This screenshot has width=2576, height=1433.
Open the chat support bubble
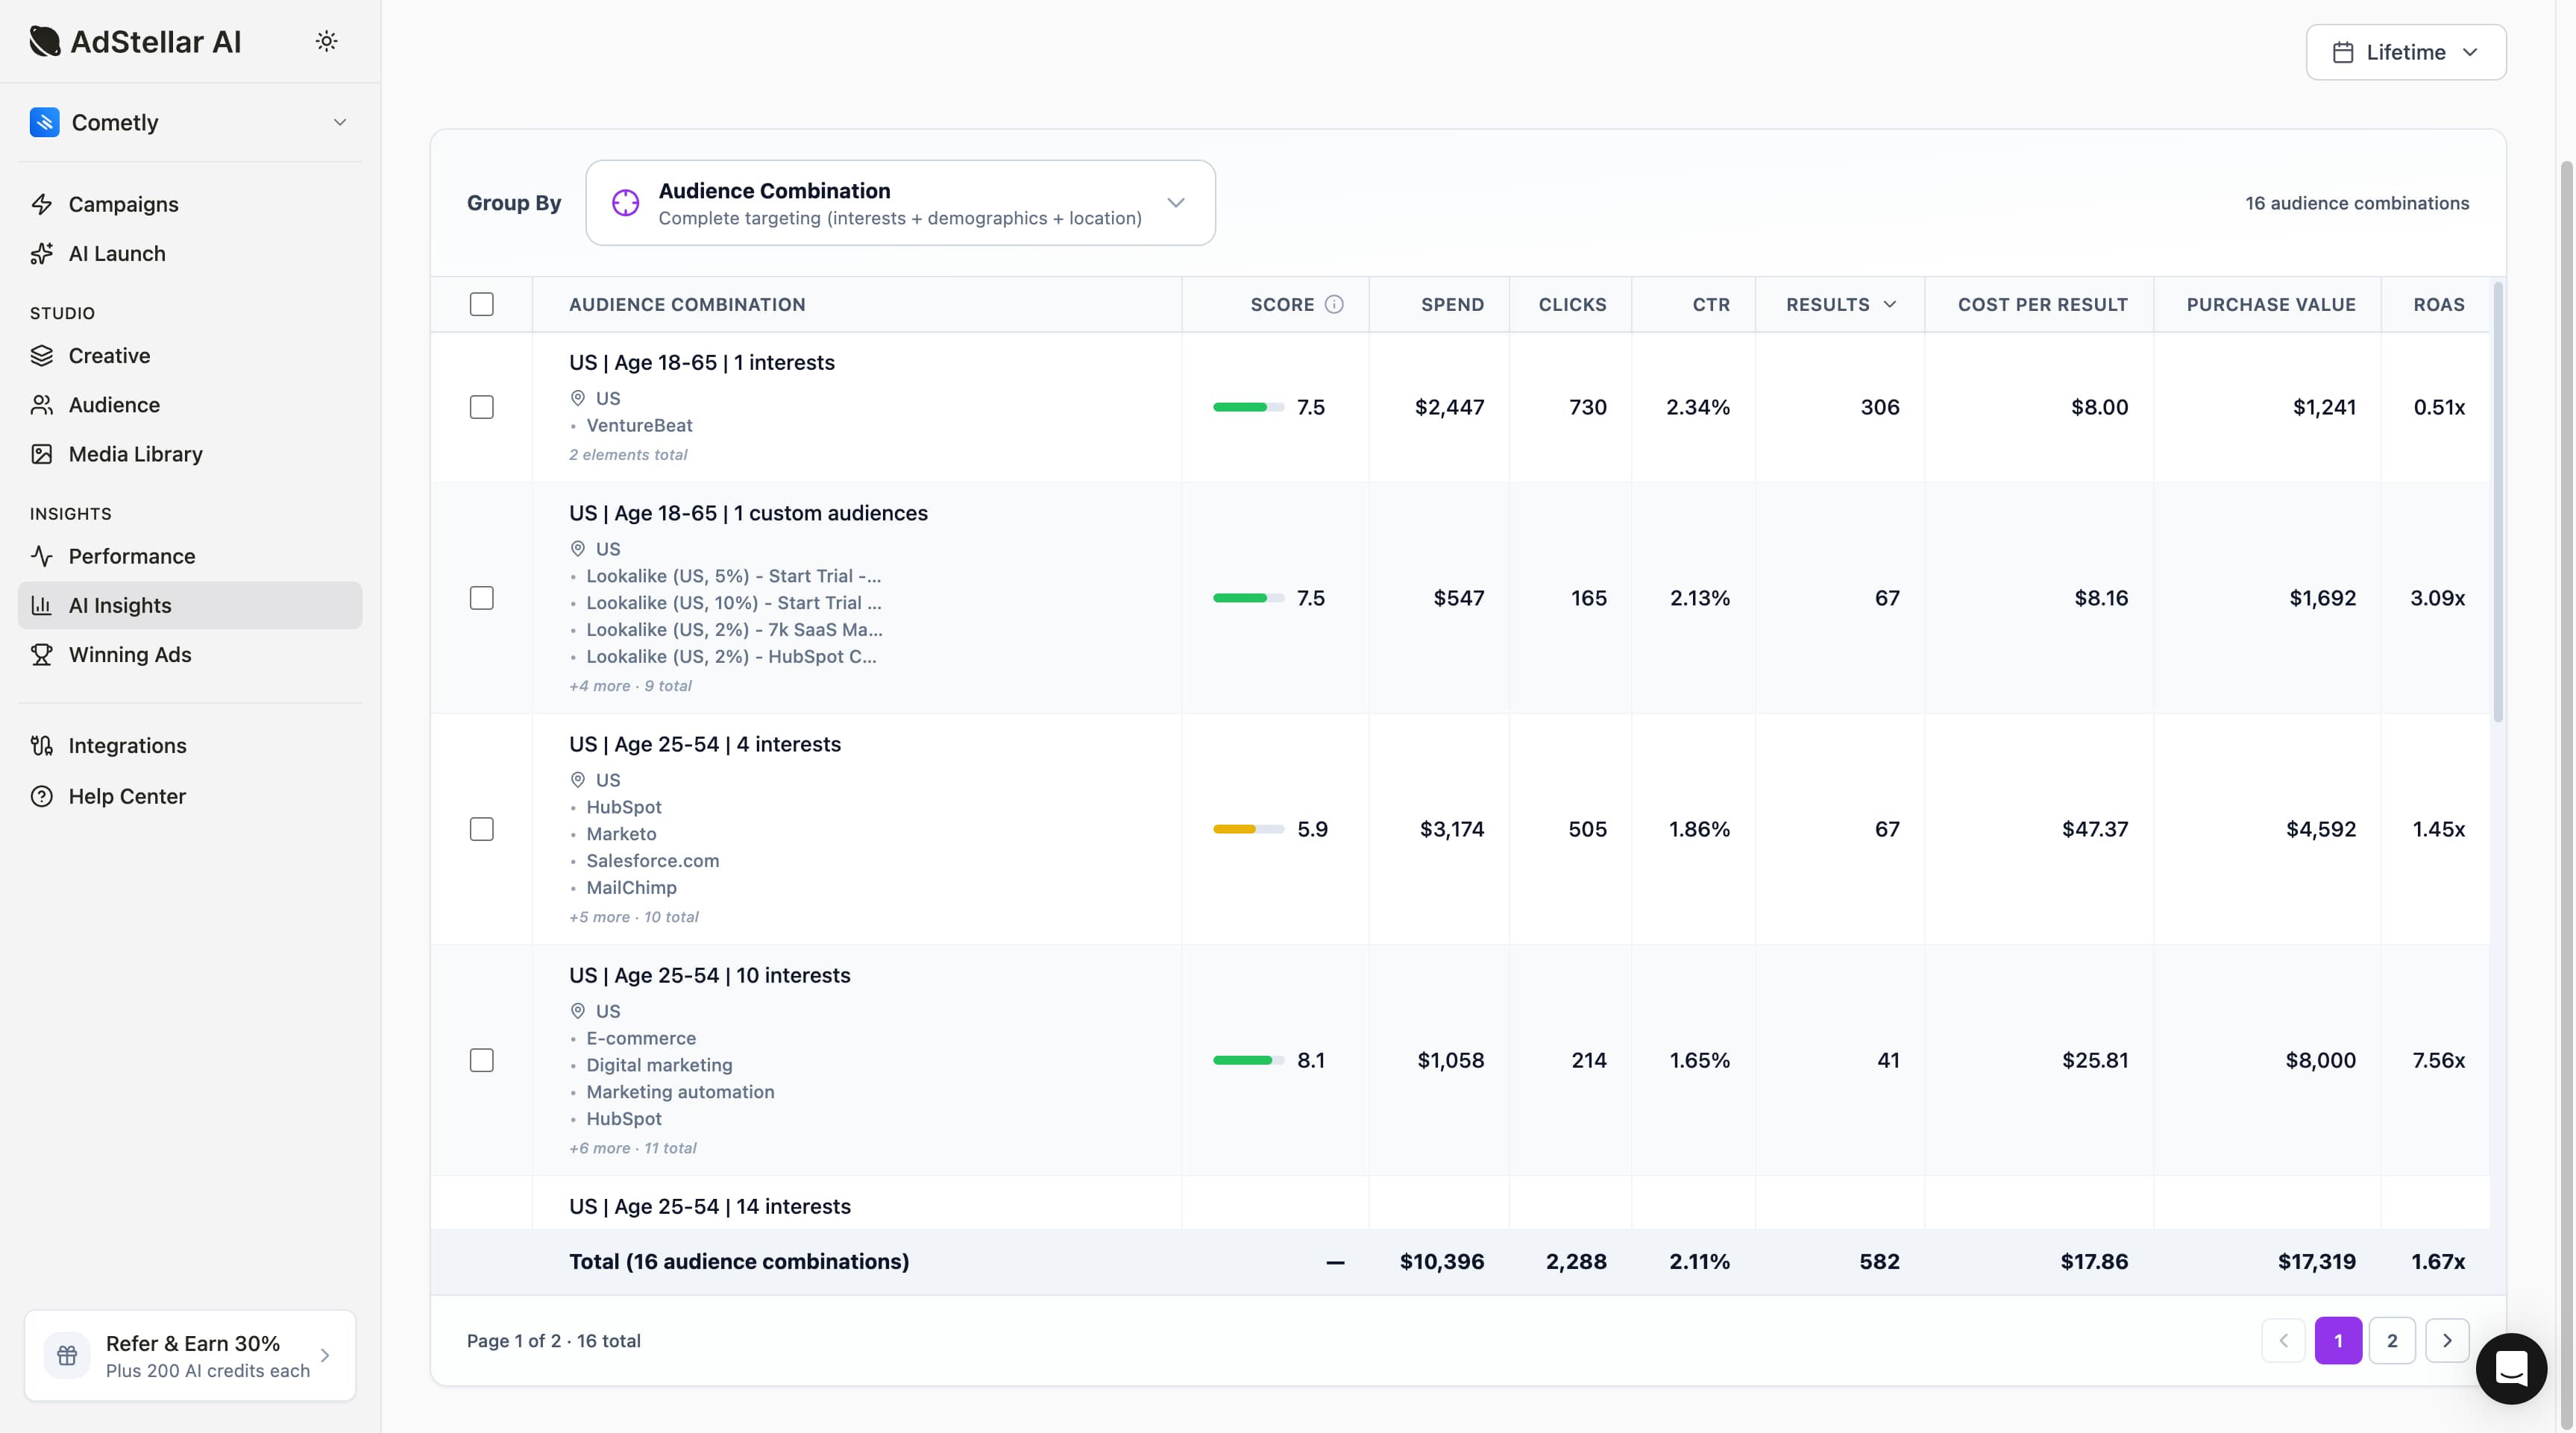[x=2511, y=1368]
